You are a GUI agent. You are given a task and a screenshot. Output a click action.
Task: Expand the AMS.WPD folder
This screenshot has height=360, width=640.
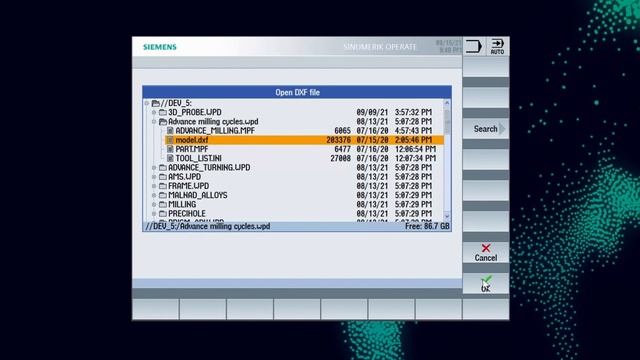point(154,177)
